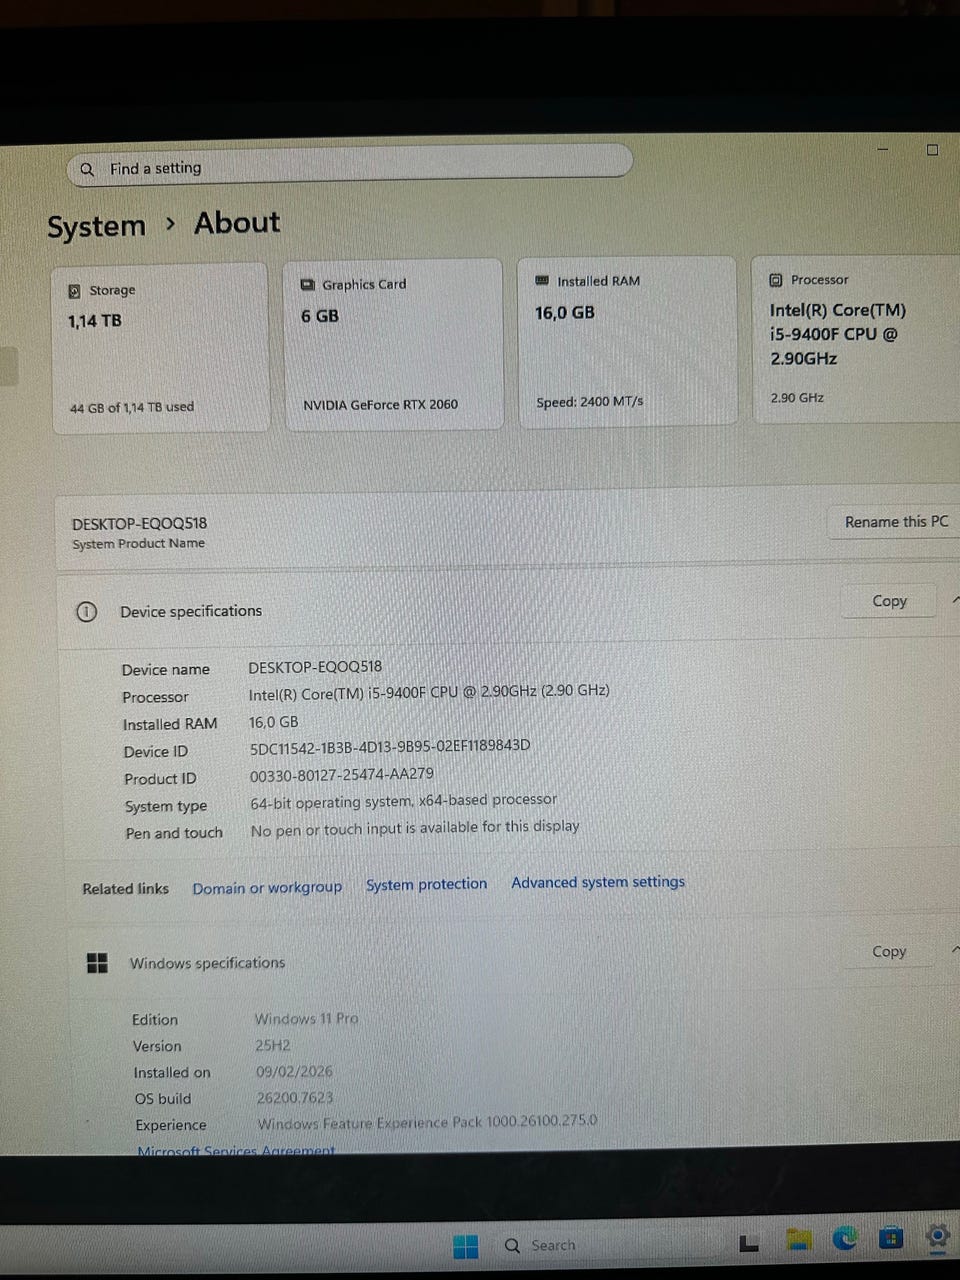Collapse the Windows specifications section

click(956, 949)
